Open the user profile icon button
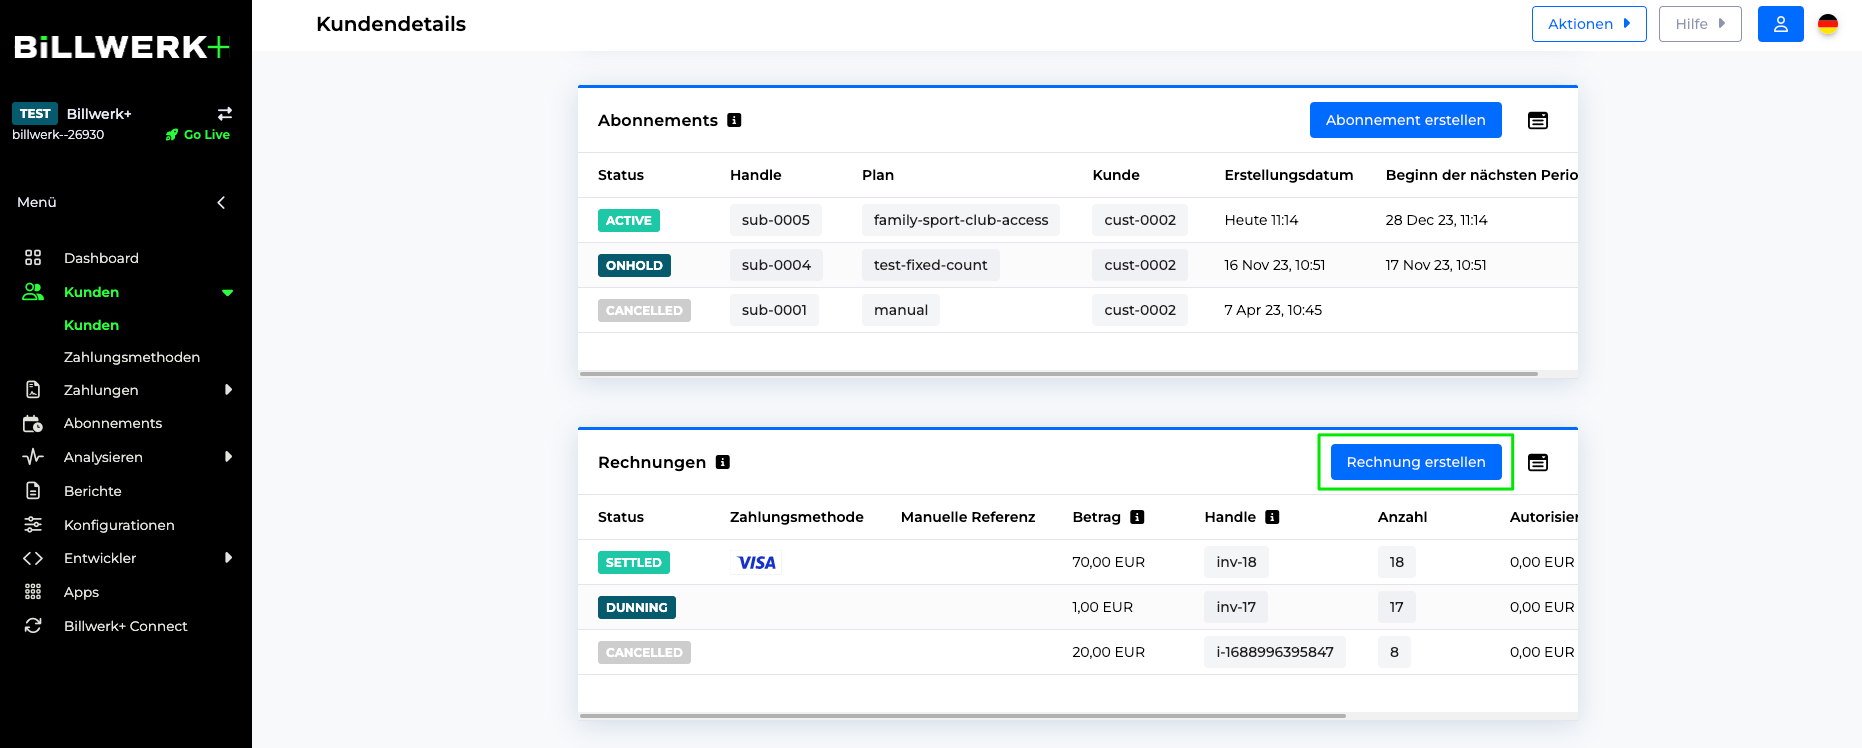1862x748 pixels. [1781, 24]
